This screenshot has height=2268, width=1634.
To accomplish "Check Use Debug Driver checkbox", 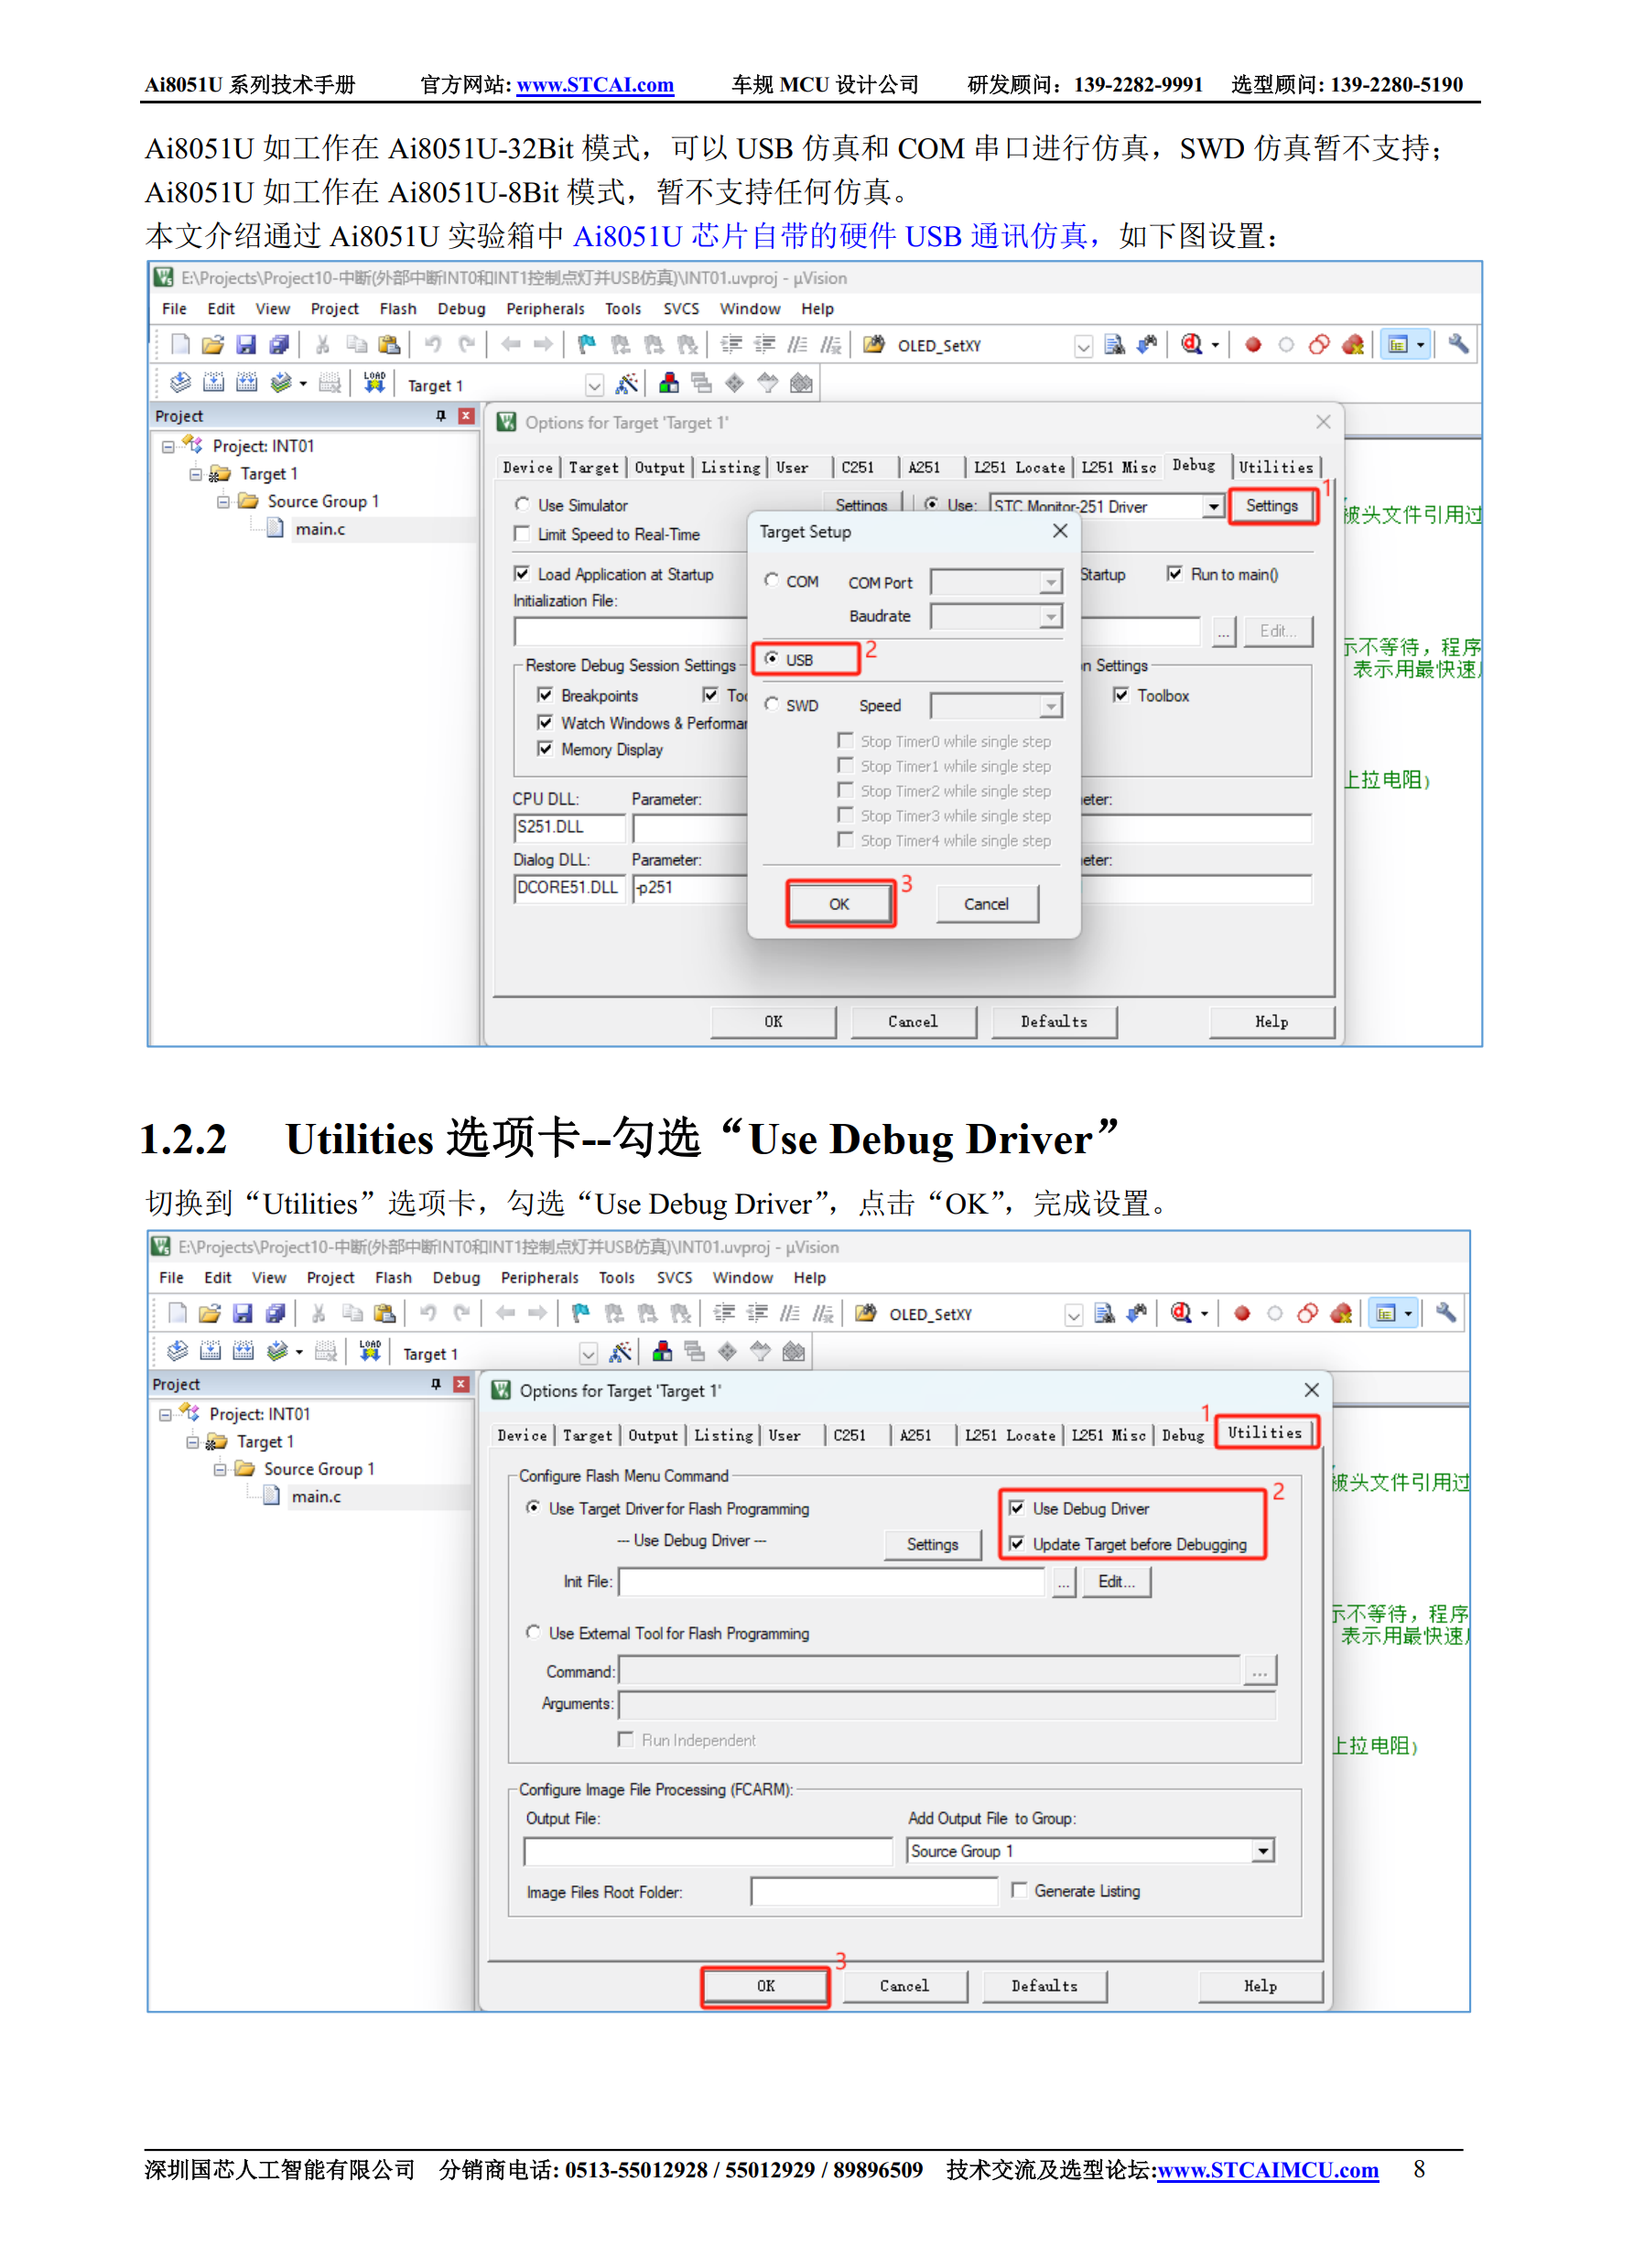I will (x=1016, y=1508).
